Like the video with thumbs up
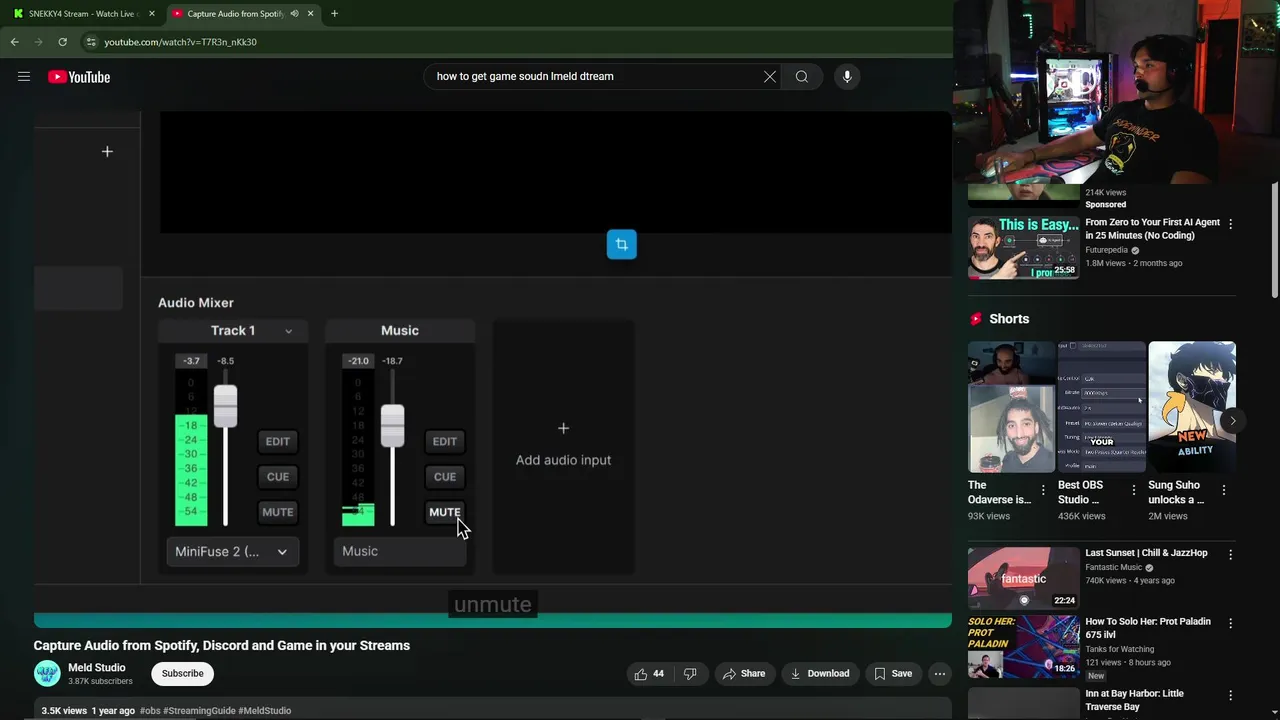This screenshot has height=720, width=1280. 649,674
